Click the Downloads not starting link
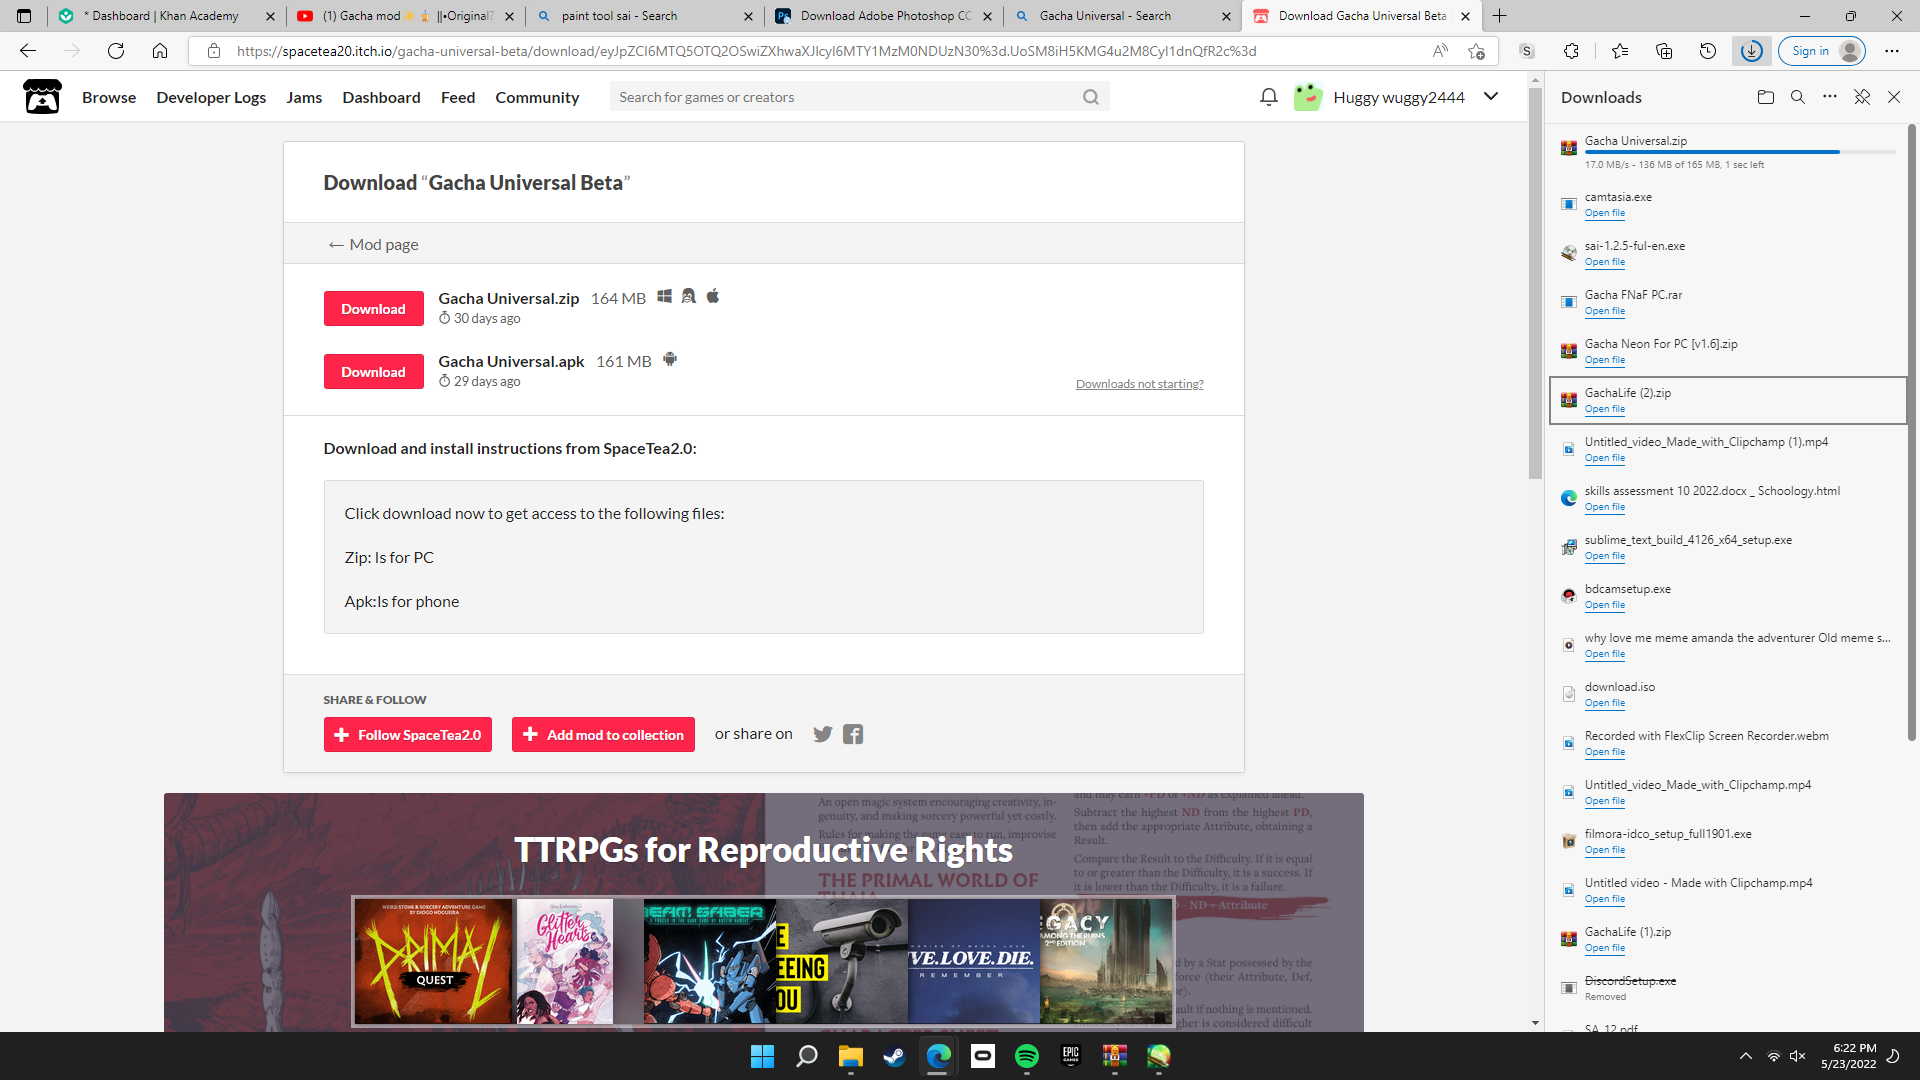The width and height of the screenshot is (1920, 1080). coord(1139,384)
